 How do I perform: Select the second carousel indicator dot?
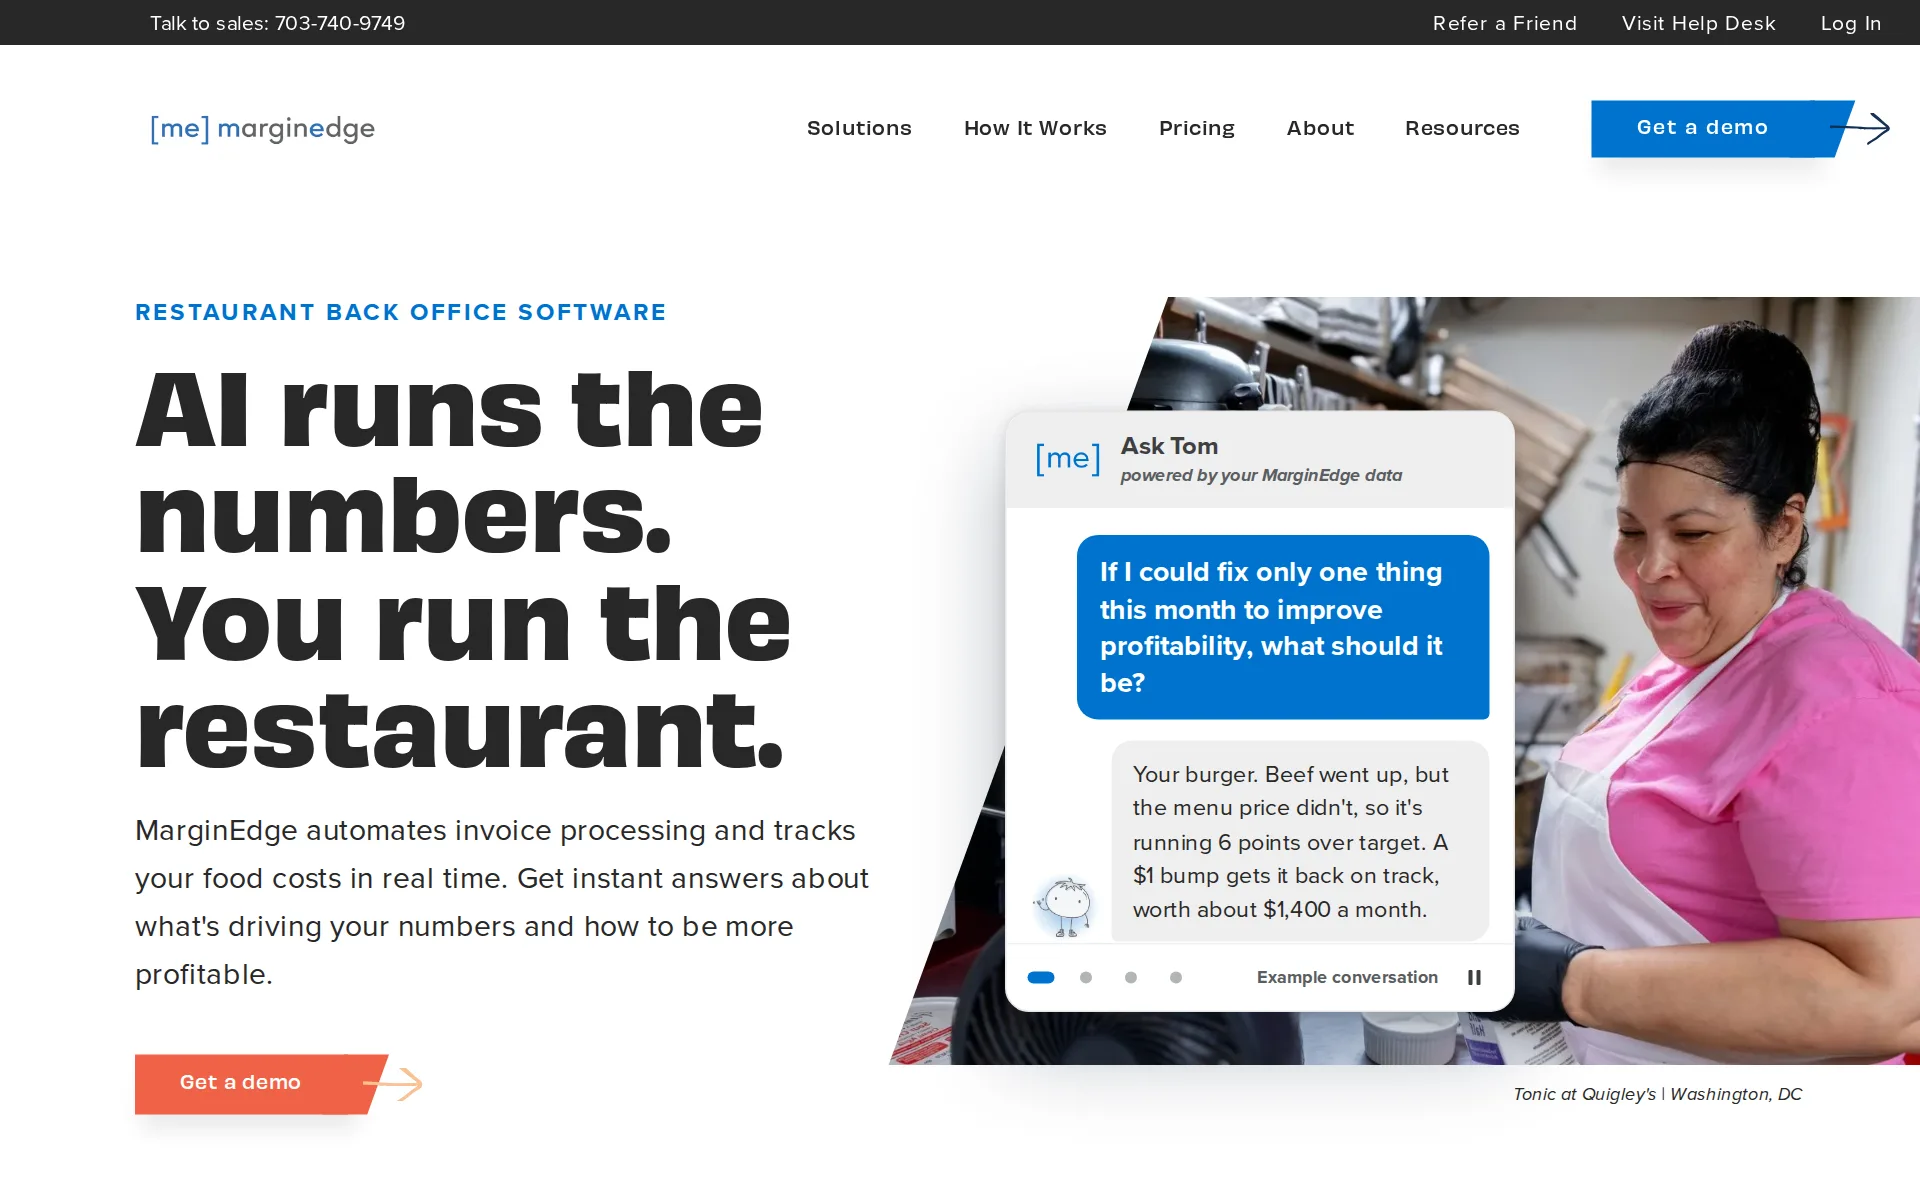coord(1086,977)
